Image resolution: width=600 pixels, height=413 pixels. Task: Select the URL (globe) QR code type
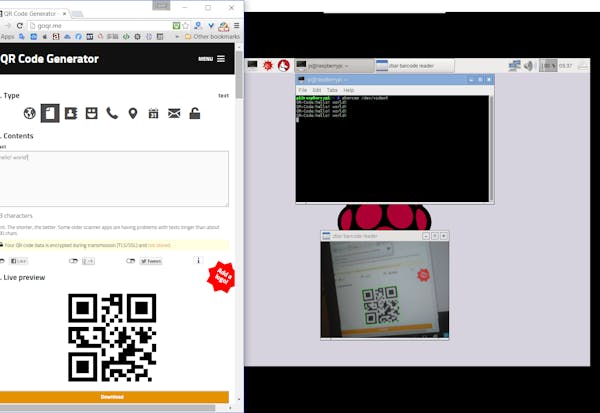[29, 113]
